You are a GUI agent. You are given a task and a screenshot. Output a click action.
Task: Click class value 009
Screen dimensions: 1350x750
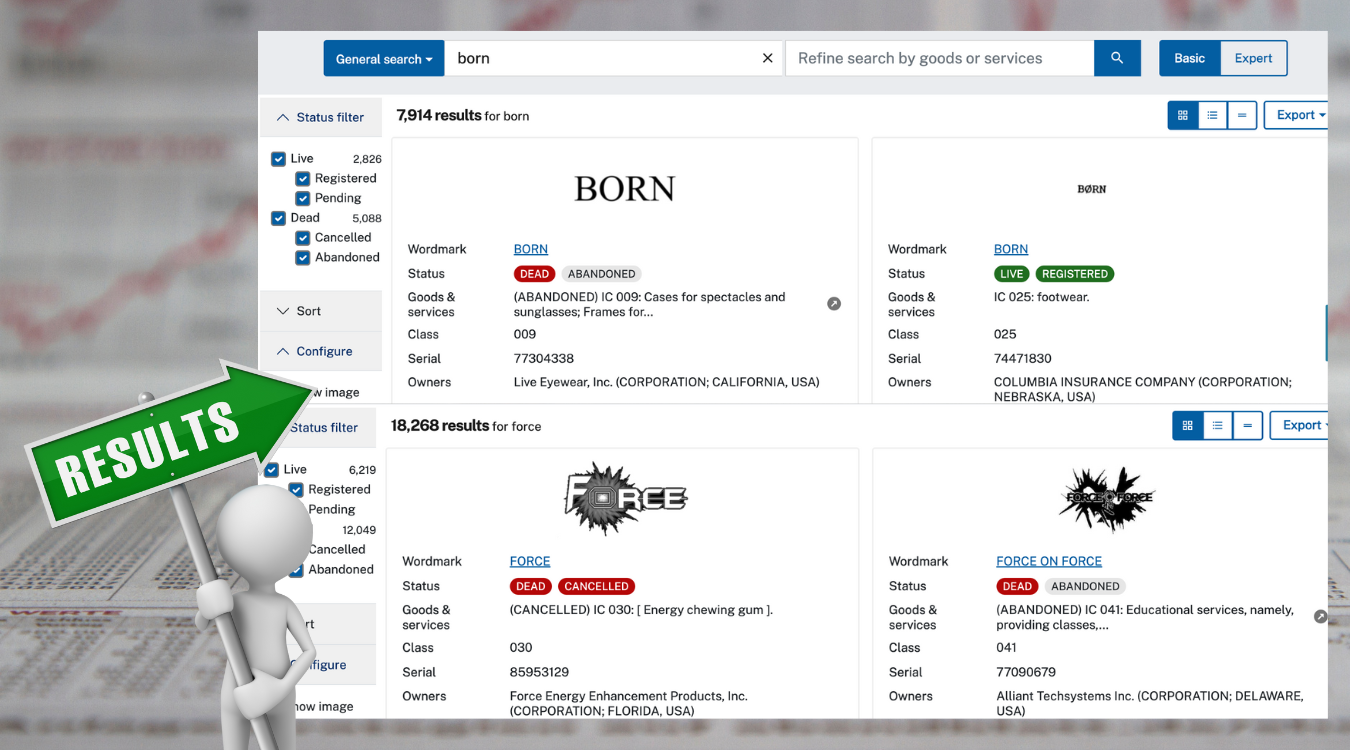(x=525, y=334)
